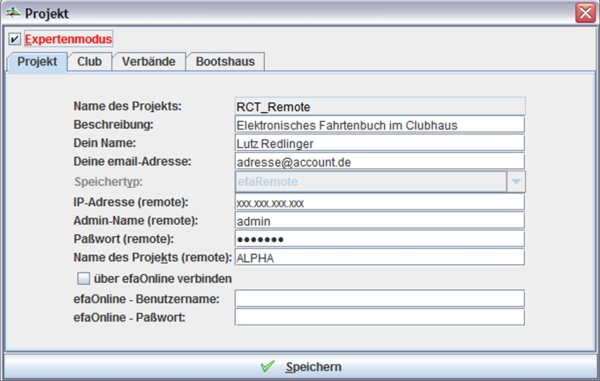Click the efaRemote combo box field
Image resolution: width=600 pixels, height=381 pixels.
[x=371, y=181]
